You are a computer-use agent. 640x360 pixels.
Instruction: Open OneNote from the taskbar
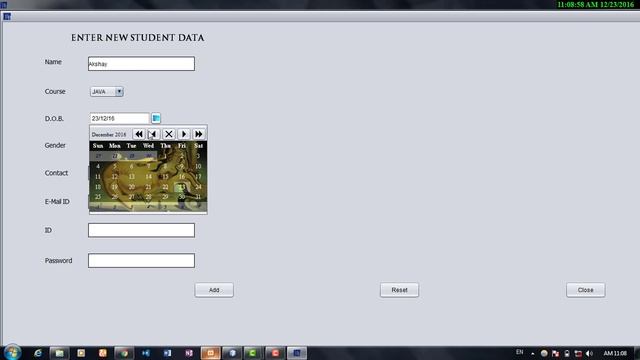pos(189,353)
